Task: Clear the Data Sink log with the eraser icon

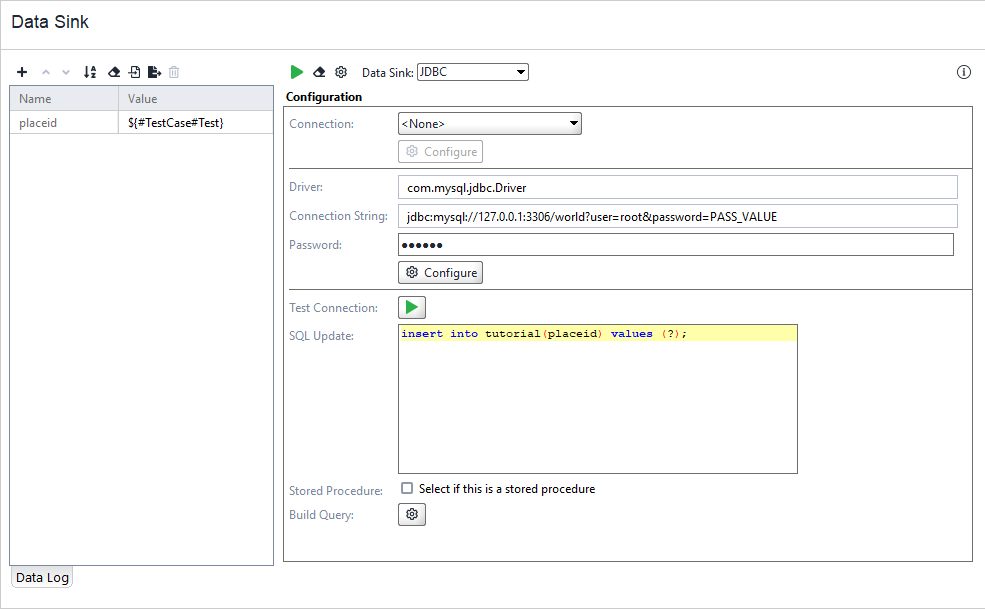Action: 318,72
